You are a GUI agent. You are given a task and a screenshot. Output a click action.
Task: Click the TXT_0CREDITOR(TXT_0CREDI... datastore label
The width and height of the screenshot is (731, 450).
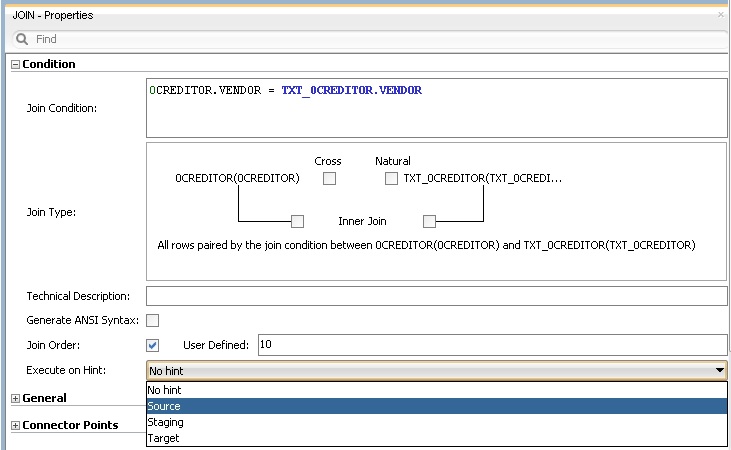click(483, 179)
